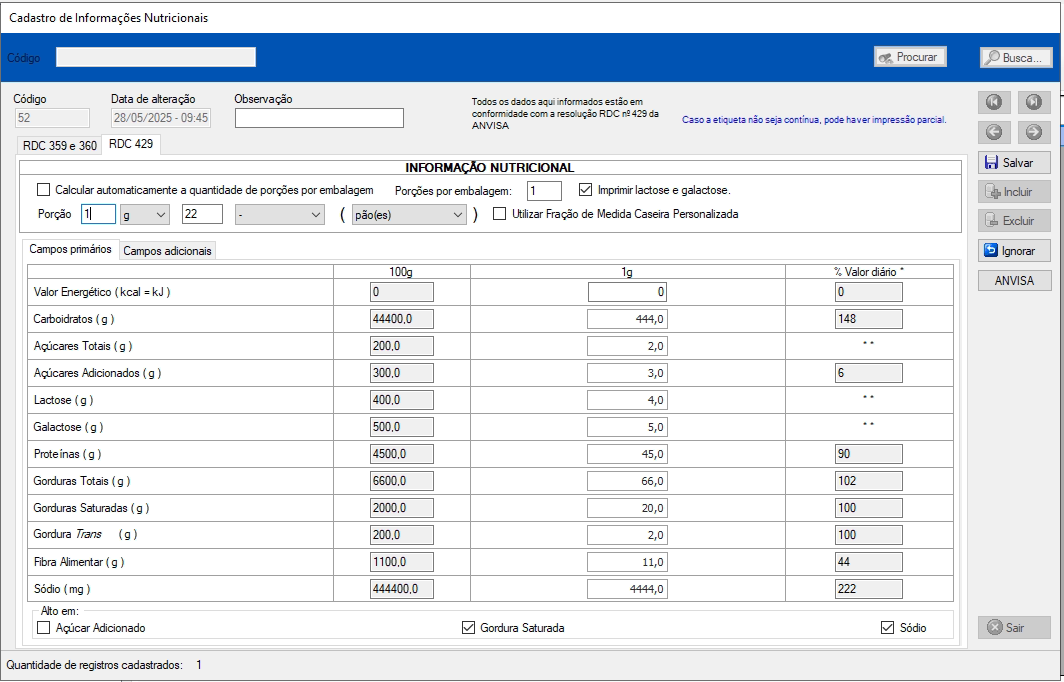
Task: Click the Carboidratos per-portion field 444,0
Action: point(627,319)
